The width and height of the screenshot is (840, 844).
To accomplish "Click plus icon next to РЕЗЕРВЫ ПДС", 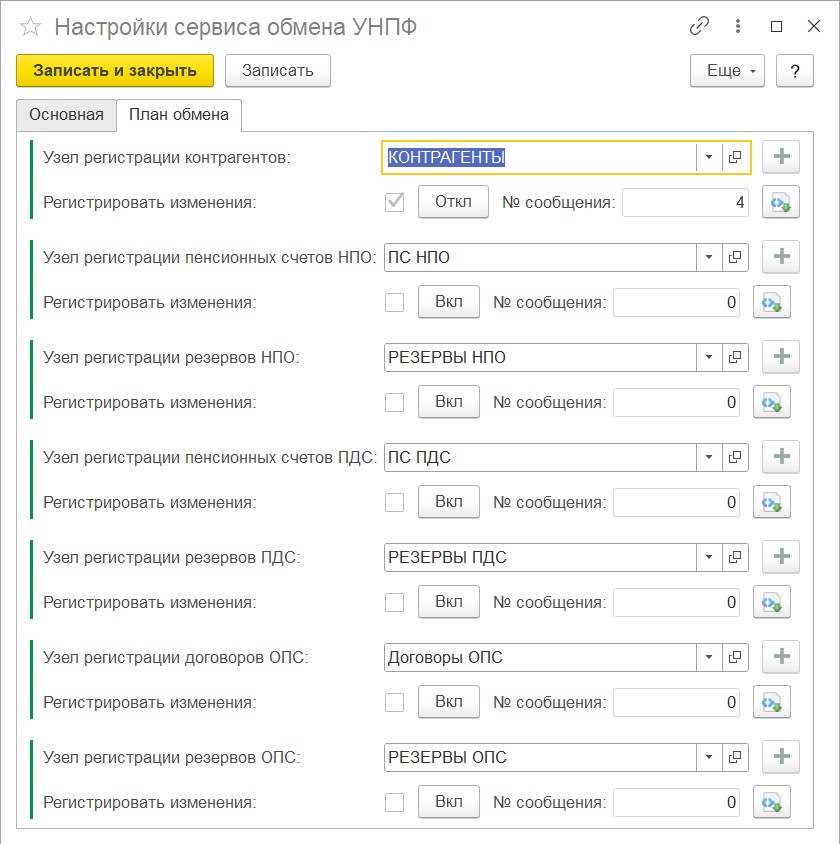I will (781, 557).
